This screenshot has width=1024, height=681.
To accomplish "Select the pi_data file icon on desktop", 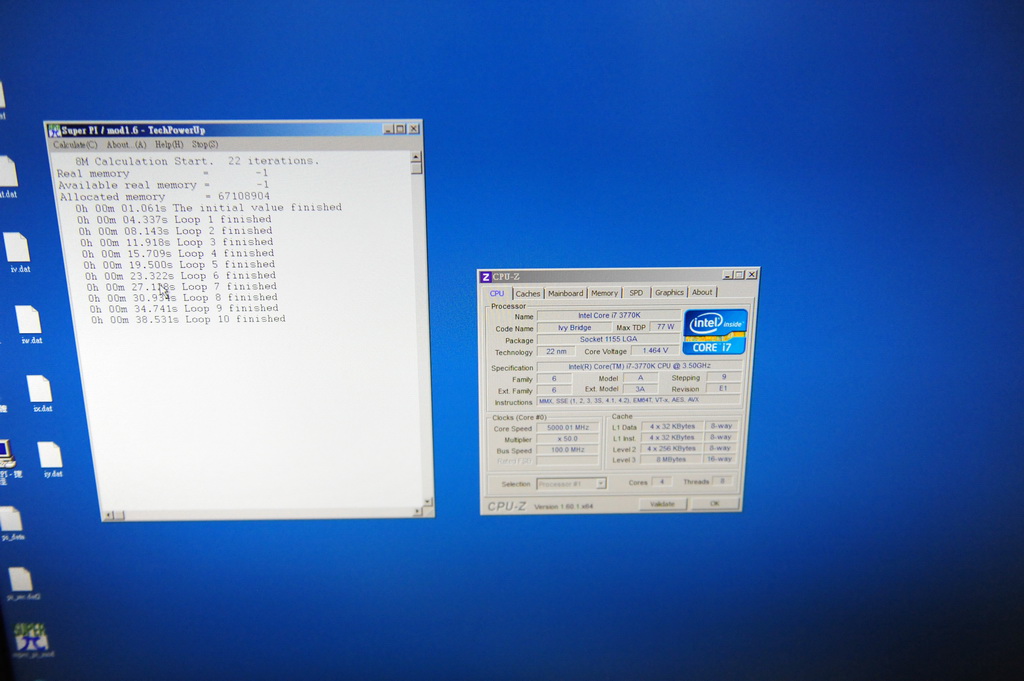I will (12, 524).
